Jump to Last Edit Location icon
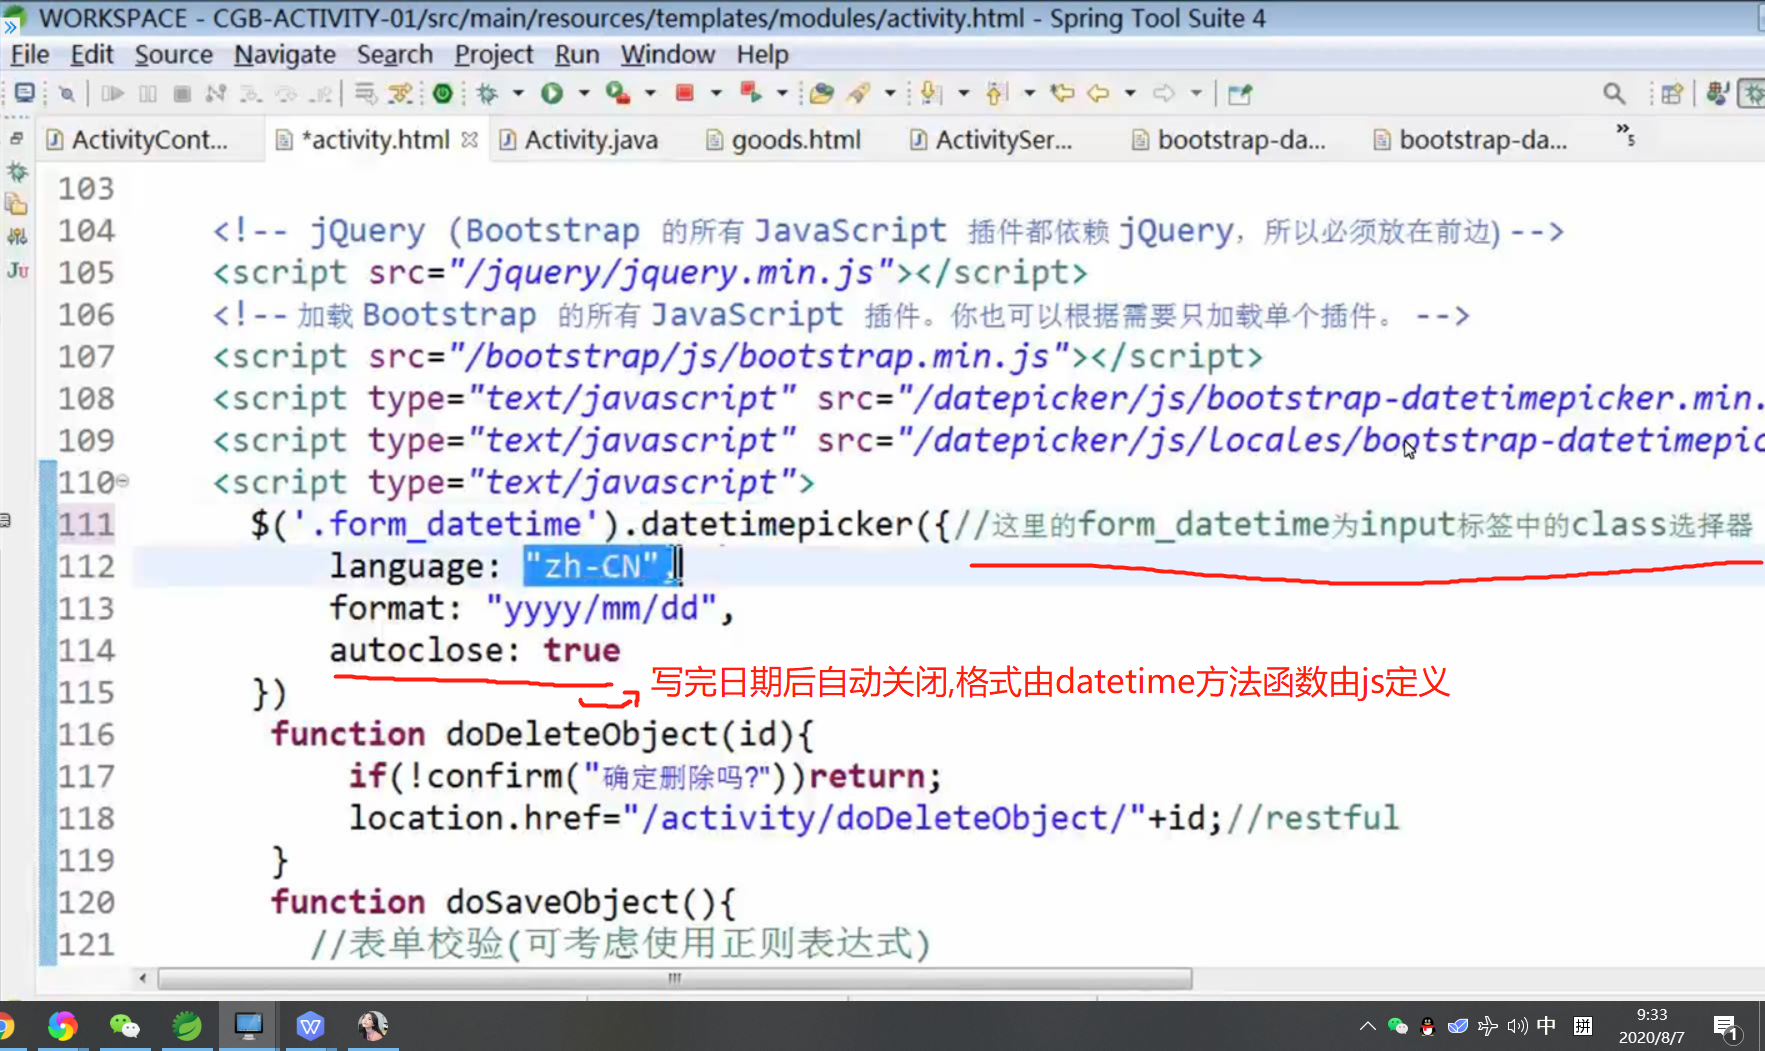1765x1051 pixels. (1062, 93)
